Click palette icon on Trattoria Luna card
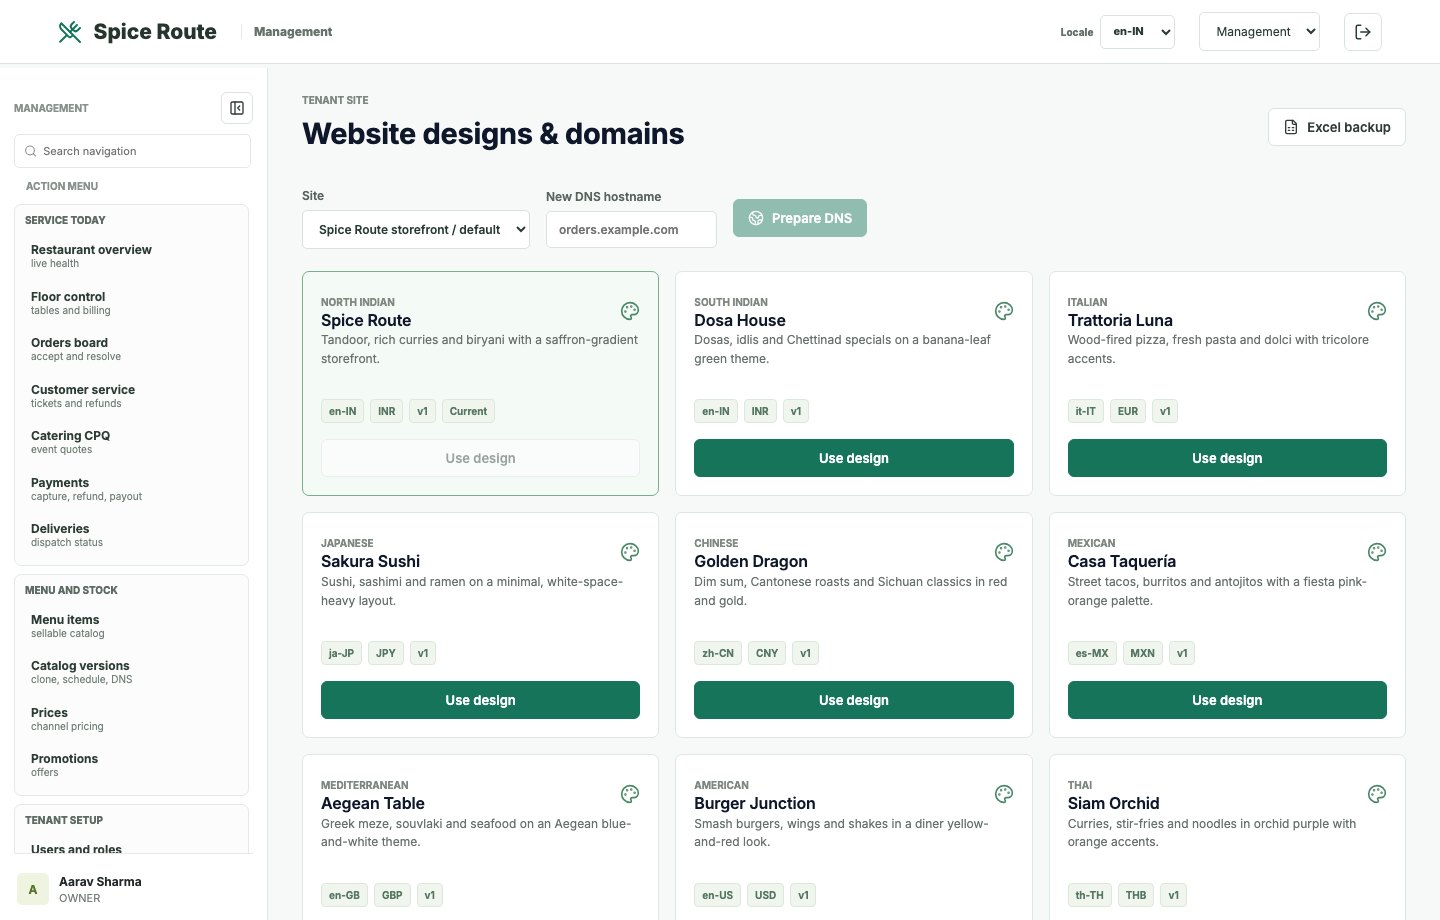This screenshot has height=920, width=1440. click(1377, 311)
